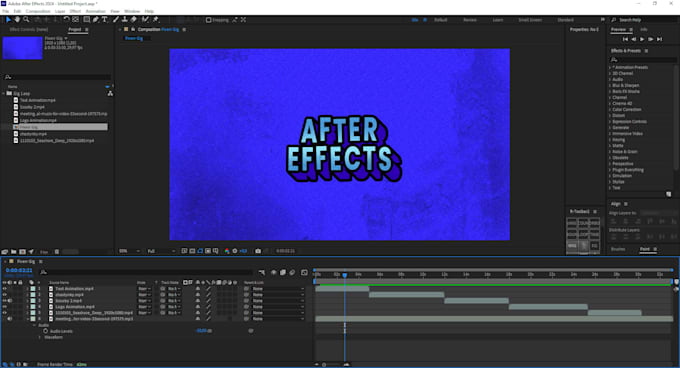Select the Hand tool
Viewport: 680px width, 368px height.
(x=17, y=20)
